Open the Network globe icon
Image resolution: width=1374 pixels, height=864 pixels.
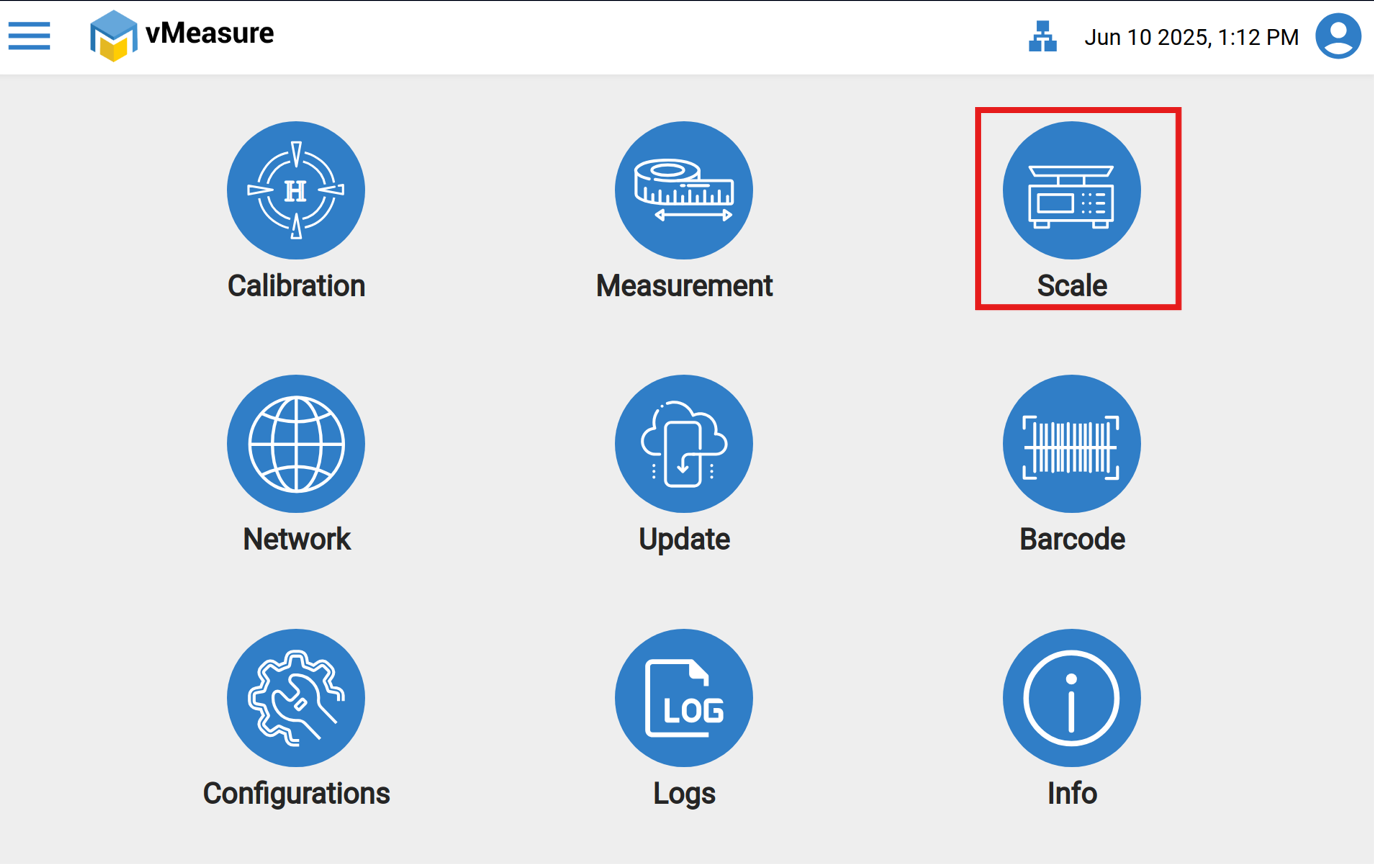pos(296,444)
